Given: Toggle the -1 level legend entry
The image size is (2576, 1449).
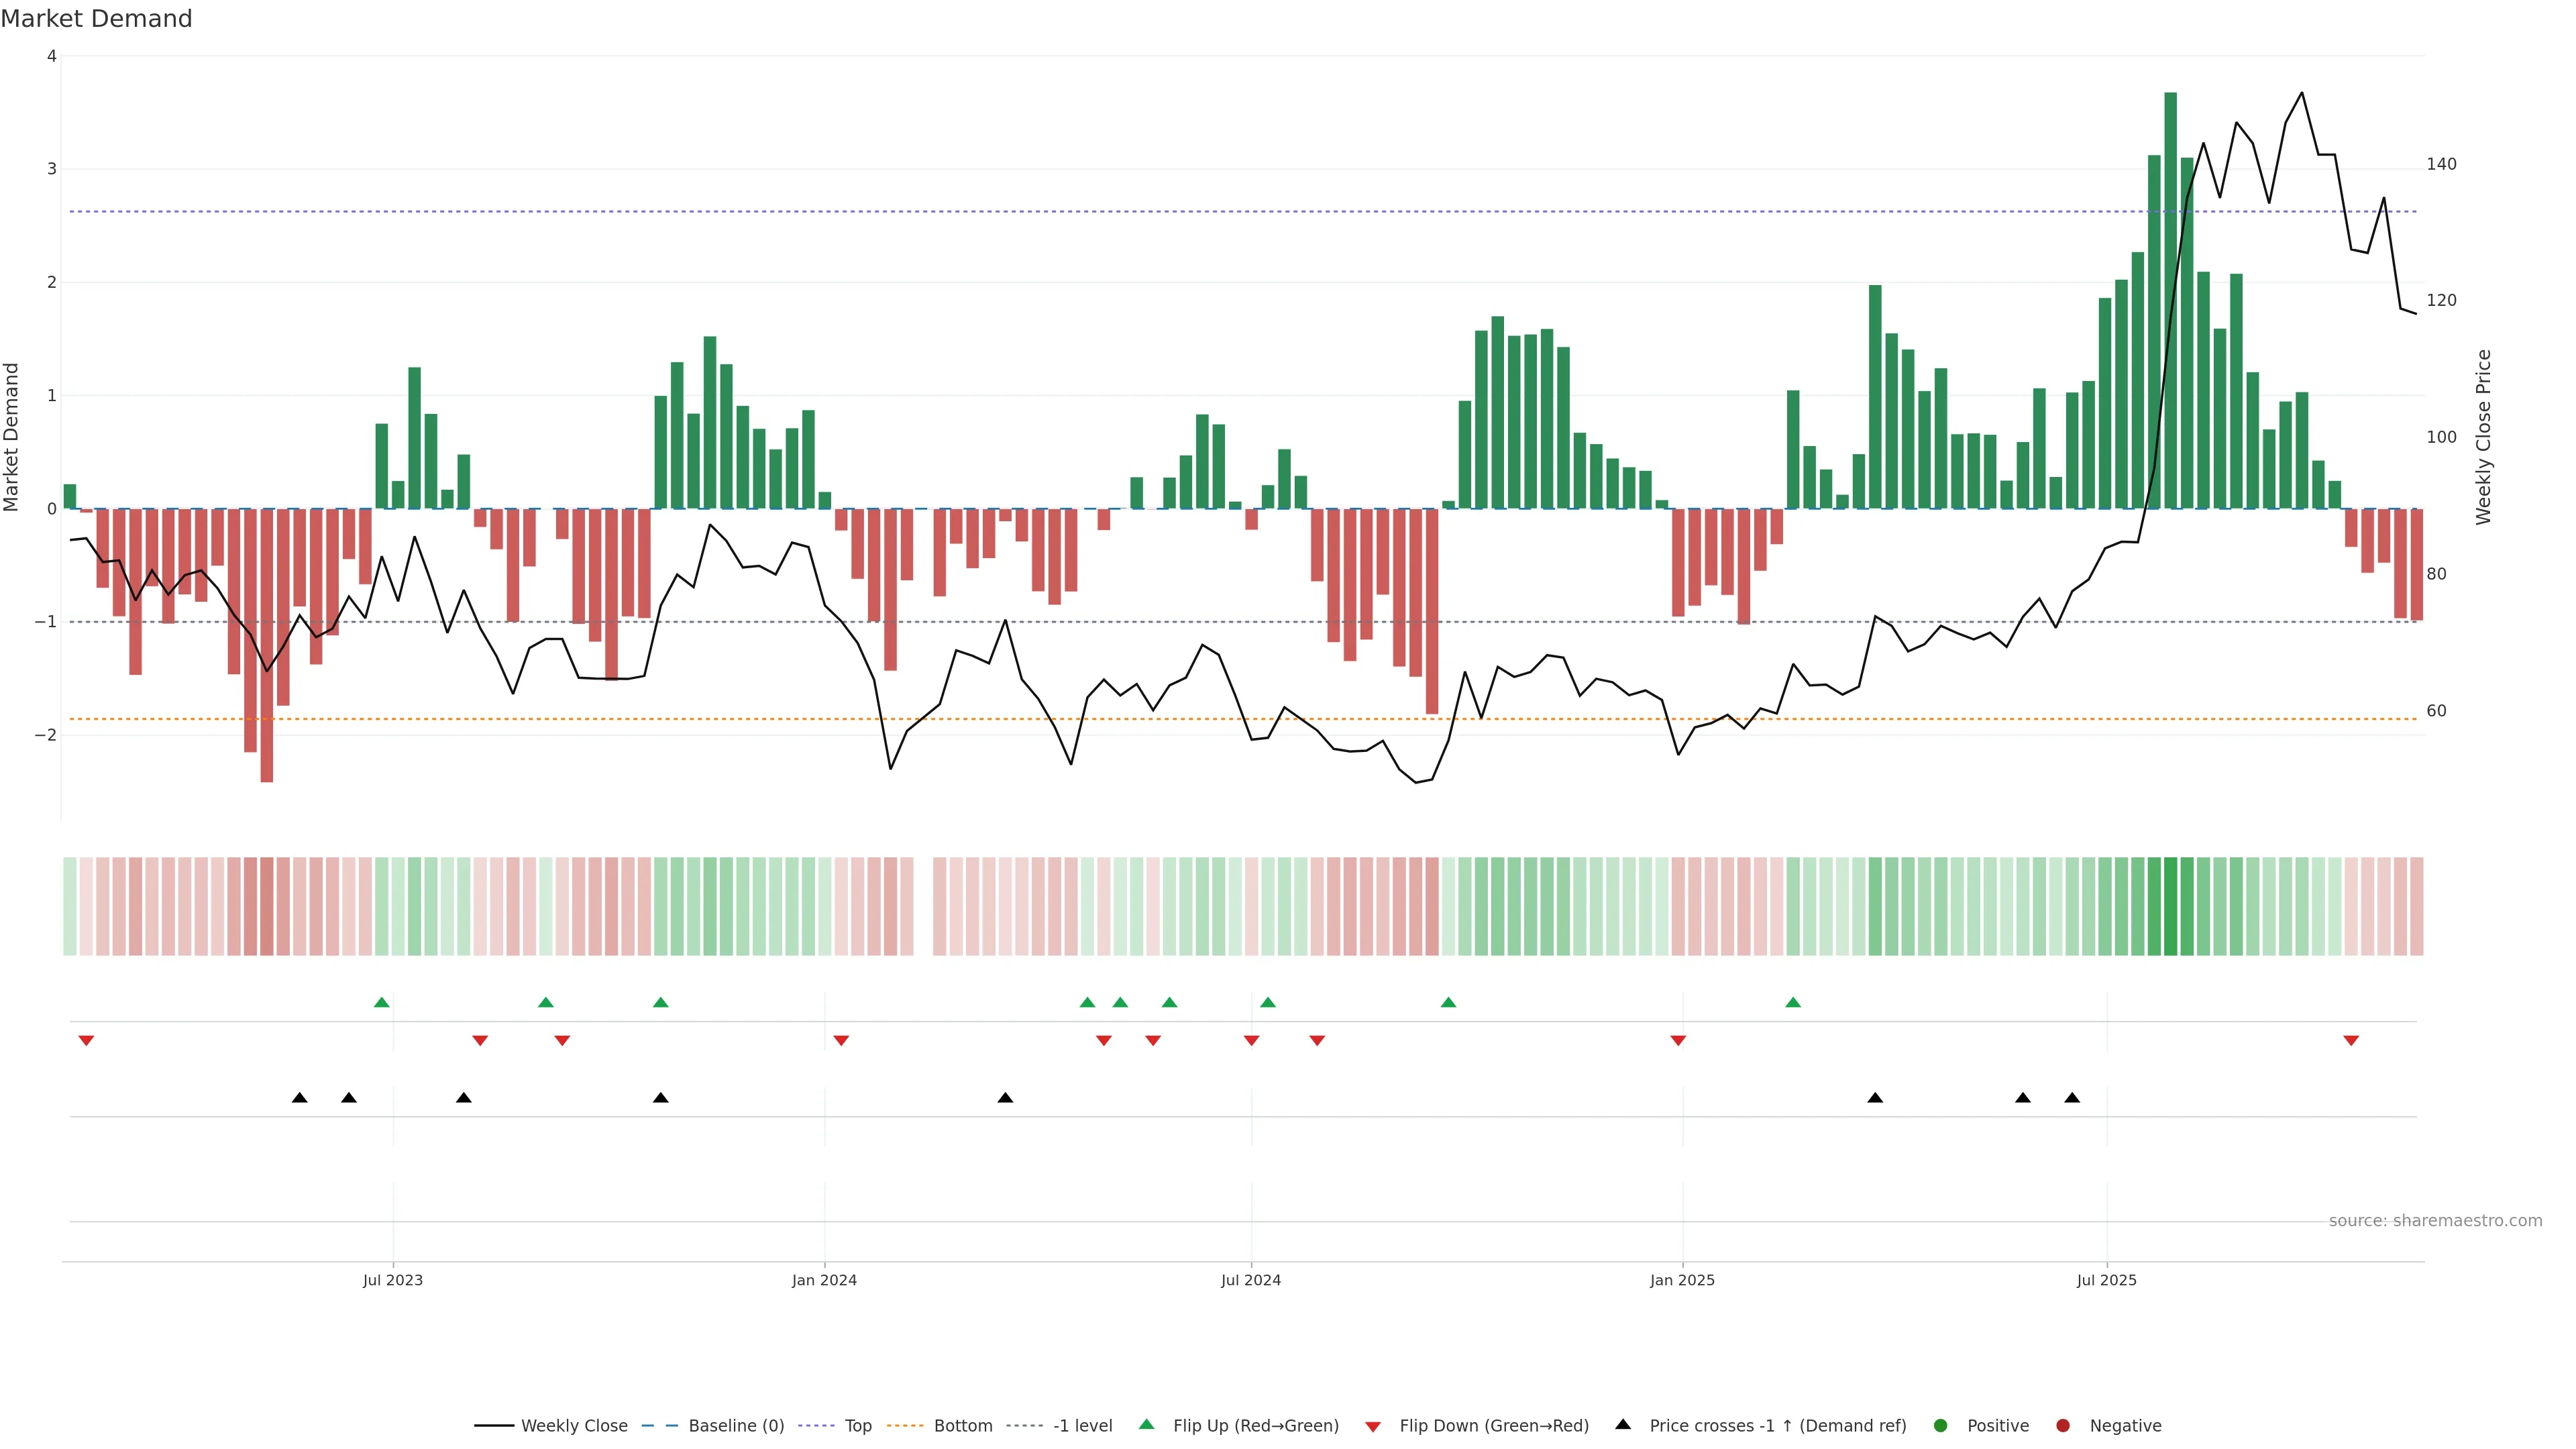Looking at the screenshot, I should [1082, 1426].
